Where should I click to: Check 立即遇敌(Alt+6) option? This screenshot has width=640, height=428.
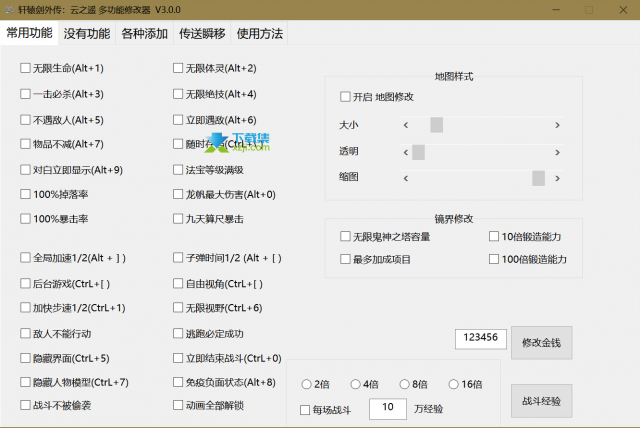click(178, 120)
